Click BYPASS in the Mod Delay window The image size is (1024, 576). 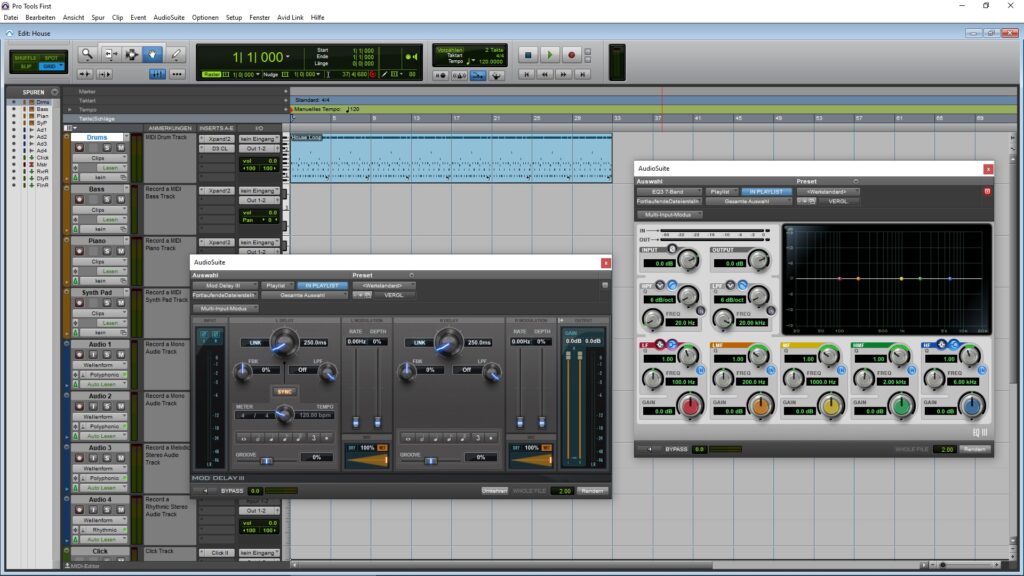(x=232, y=491)
